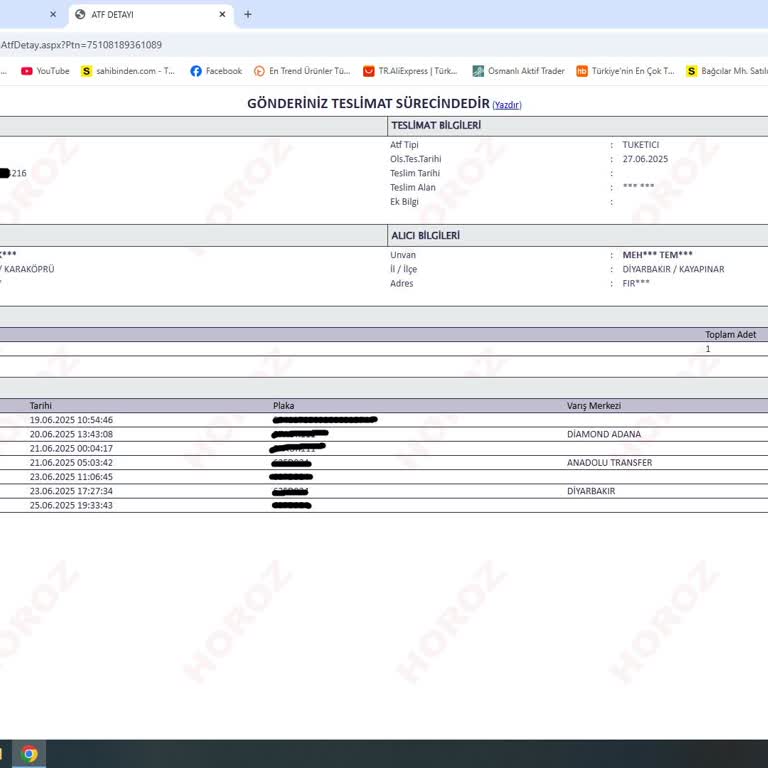This screenshot has width=768, height=768.
Task: Switch to the ATF DETAYI tab
Action: click(x=140, y=15)
